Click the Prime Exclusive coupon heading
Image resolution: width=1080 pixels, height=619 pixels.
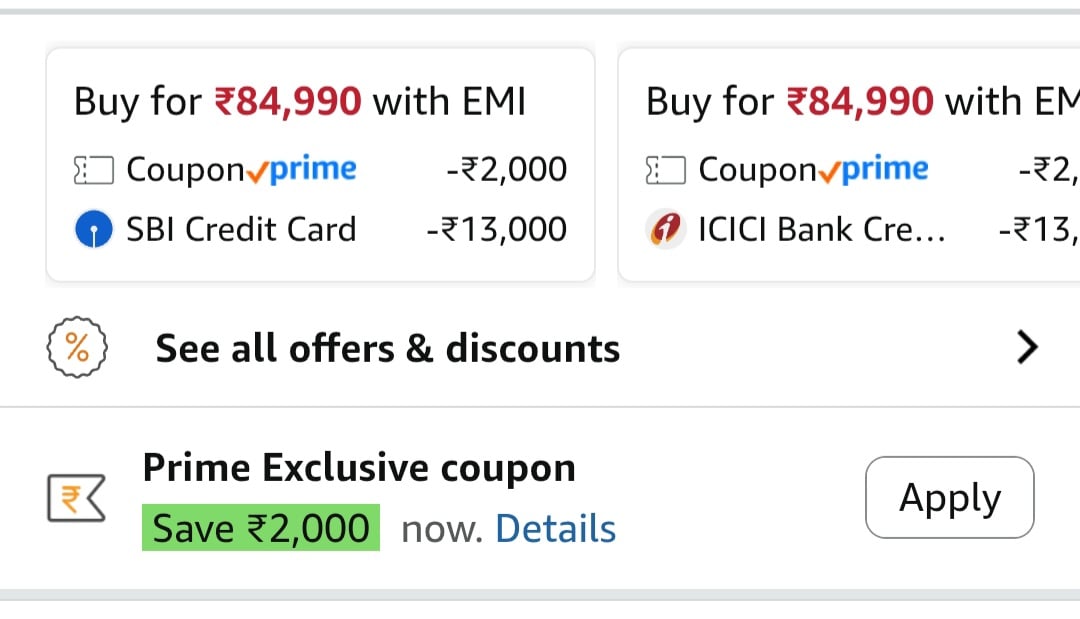pyautogui.click(x=359, y=468)
